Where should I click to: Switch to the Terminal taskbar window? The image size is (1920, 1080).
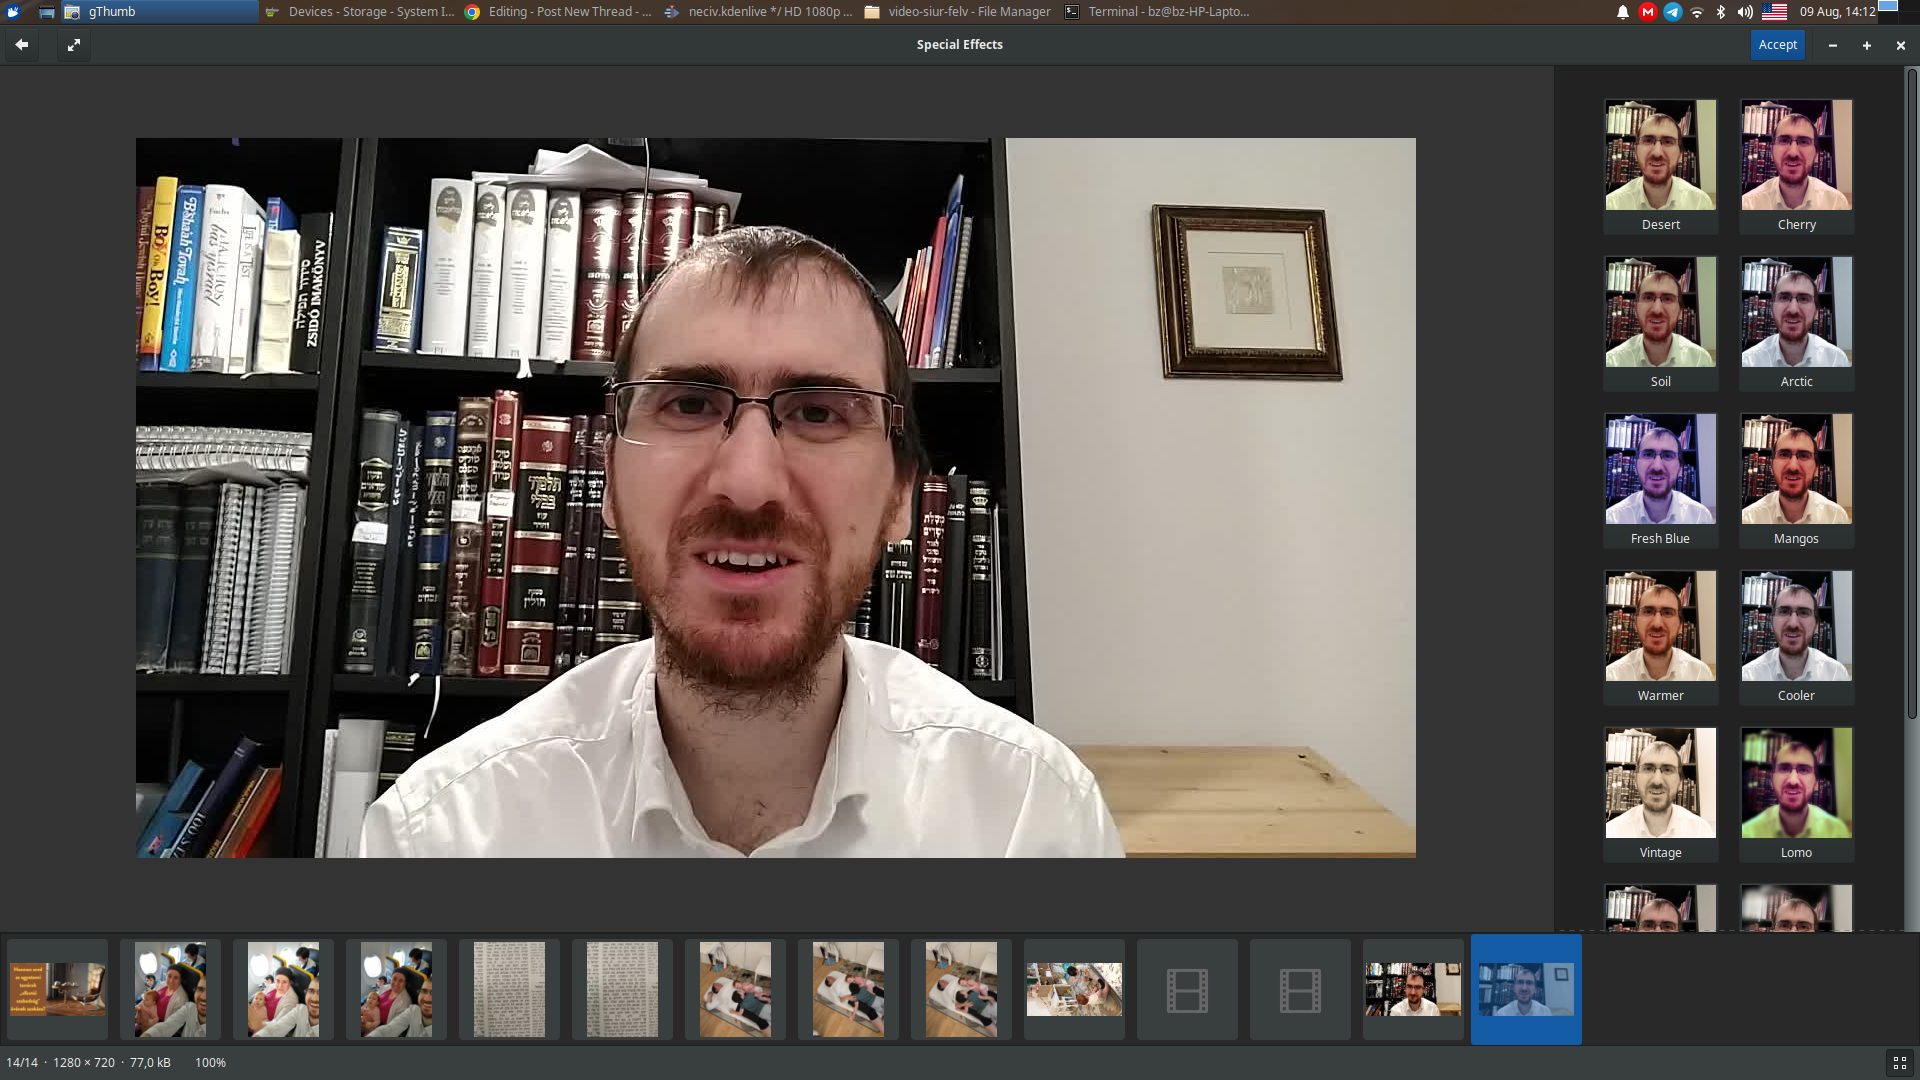coord(1158,12)
